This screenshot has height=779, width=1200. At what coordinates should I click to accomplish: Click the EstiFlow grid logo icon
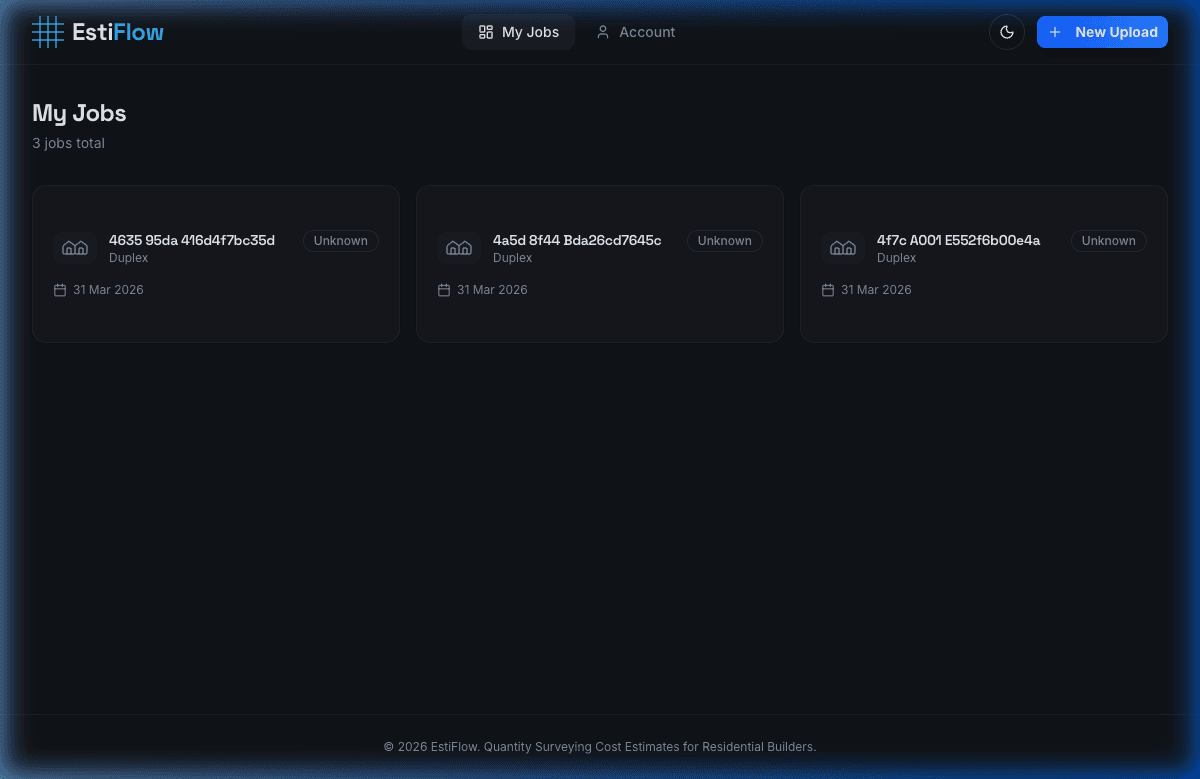point(47,31)
